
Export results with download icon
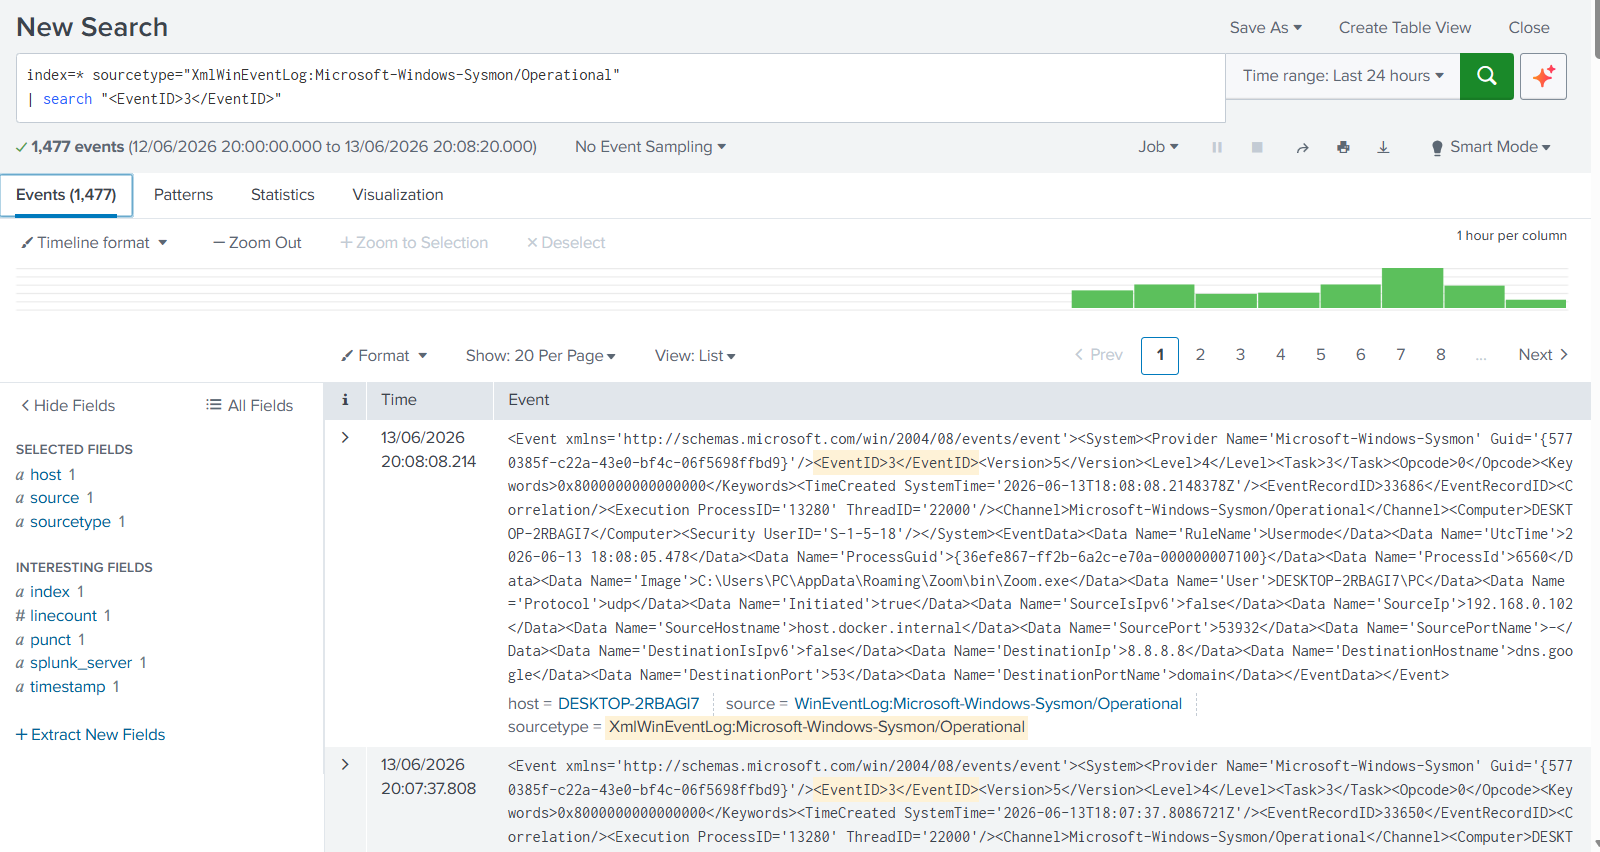1383,147
